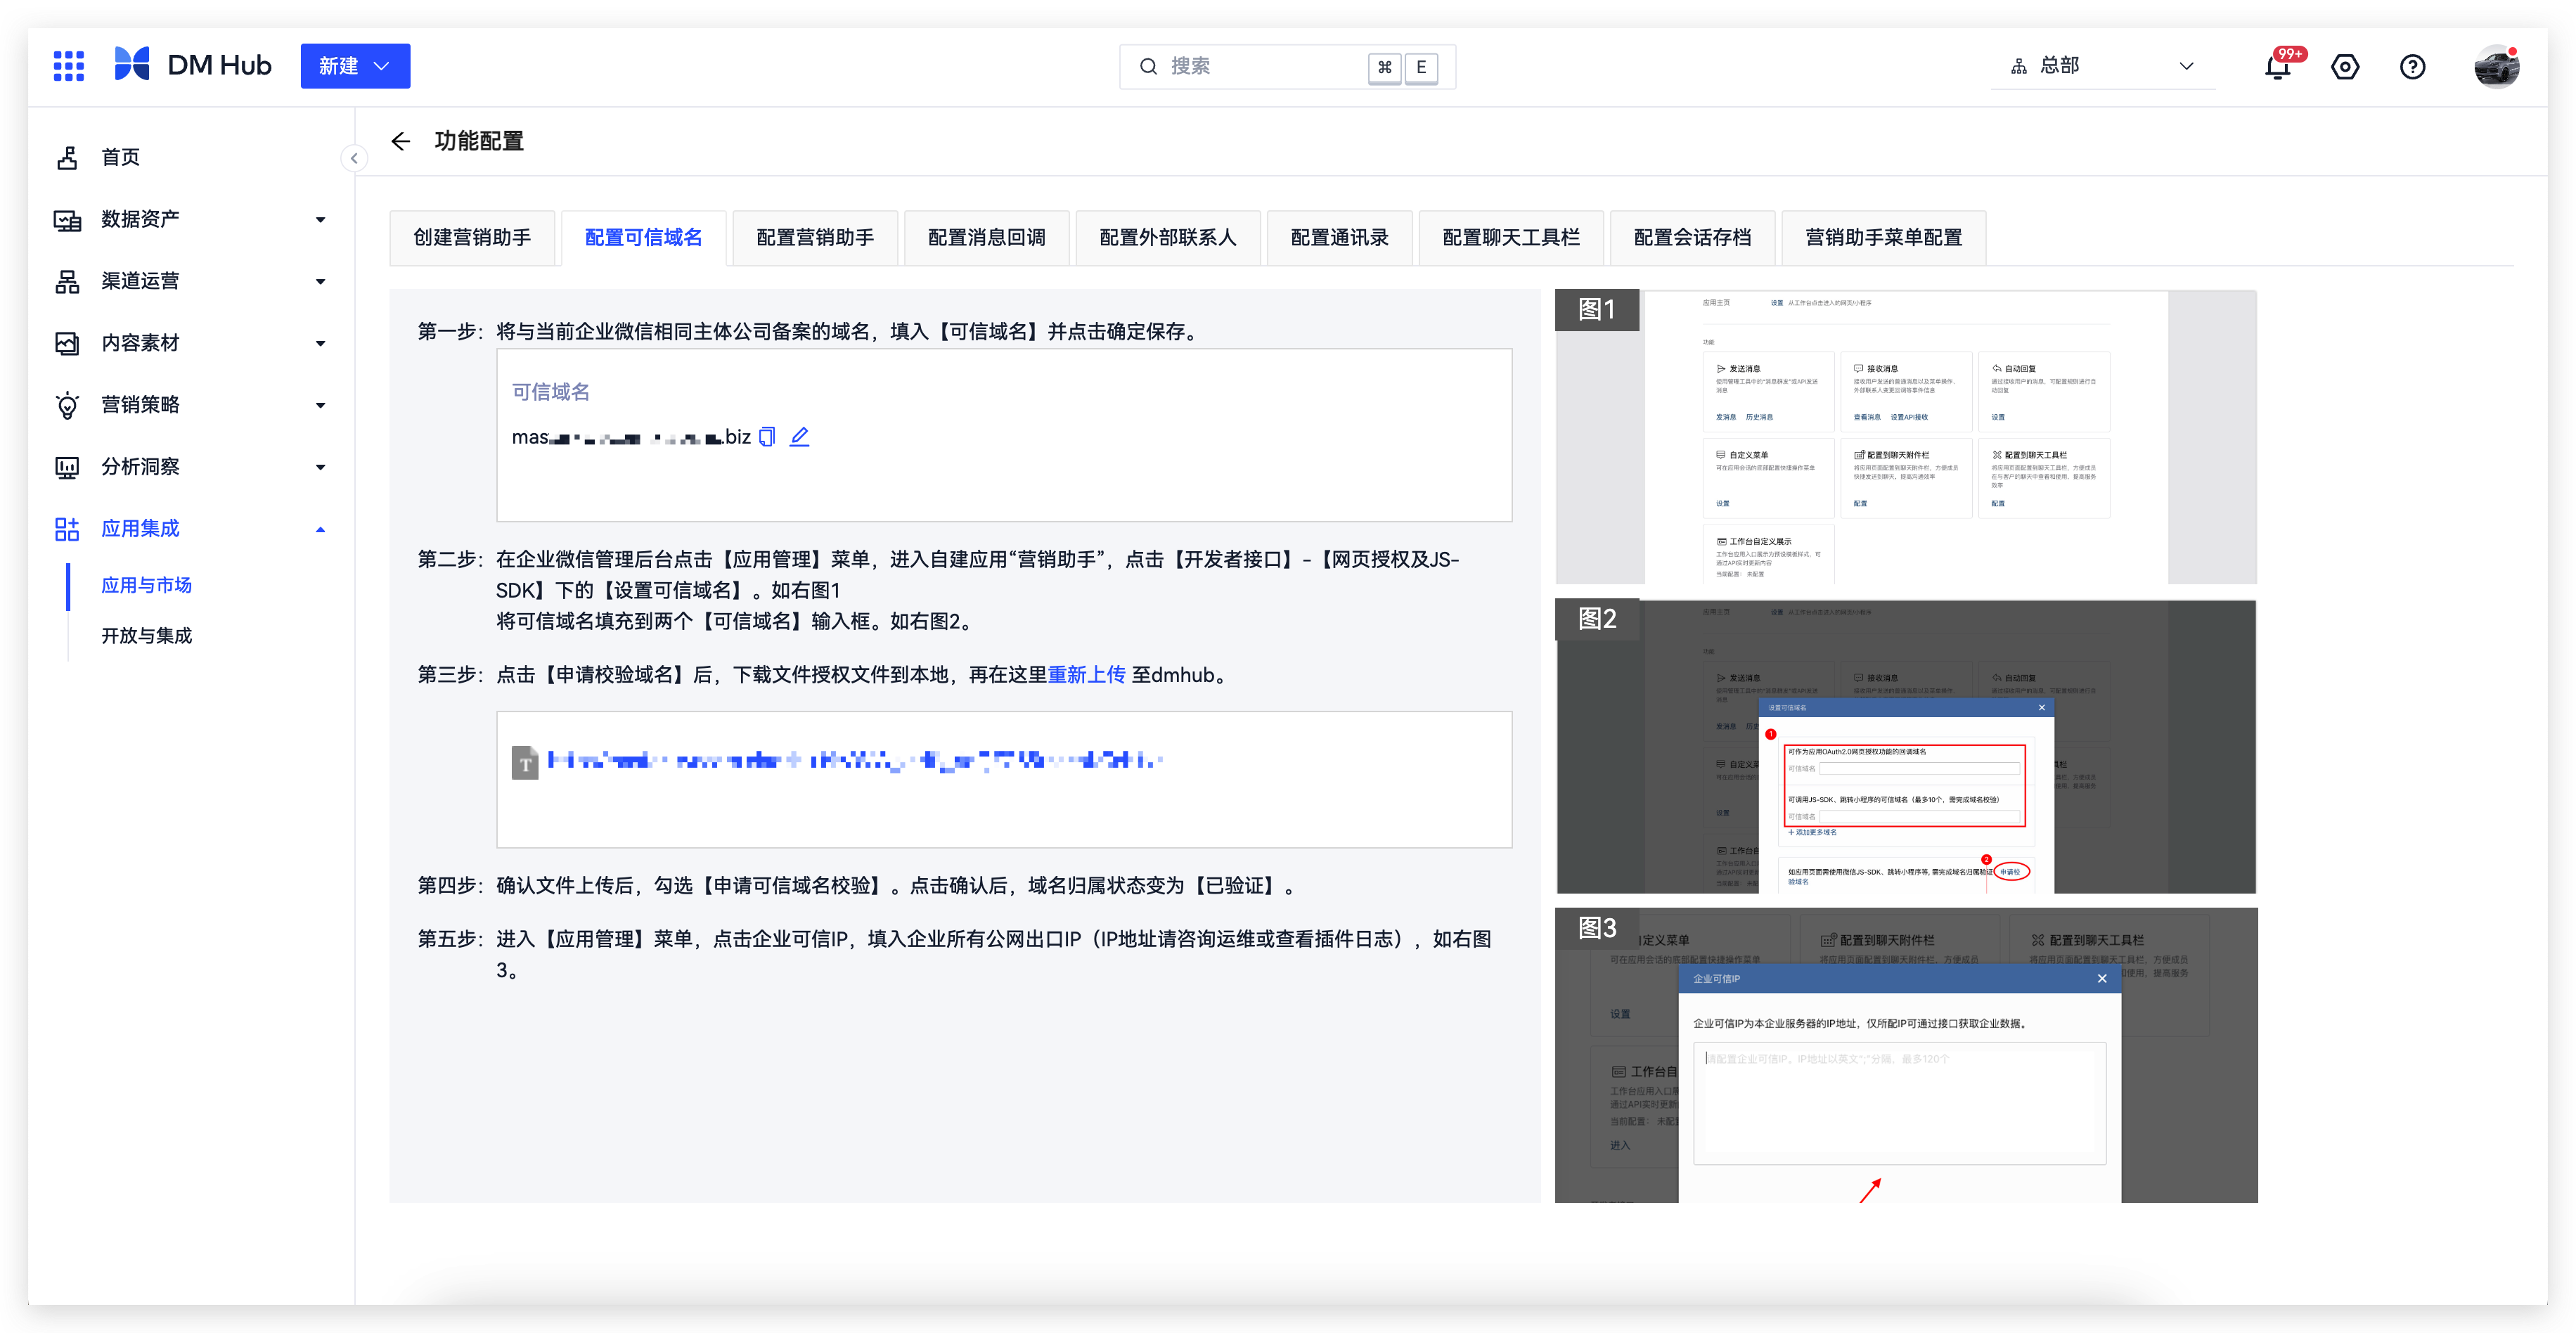Open the 新建 dropdown button

[355, 66]
